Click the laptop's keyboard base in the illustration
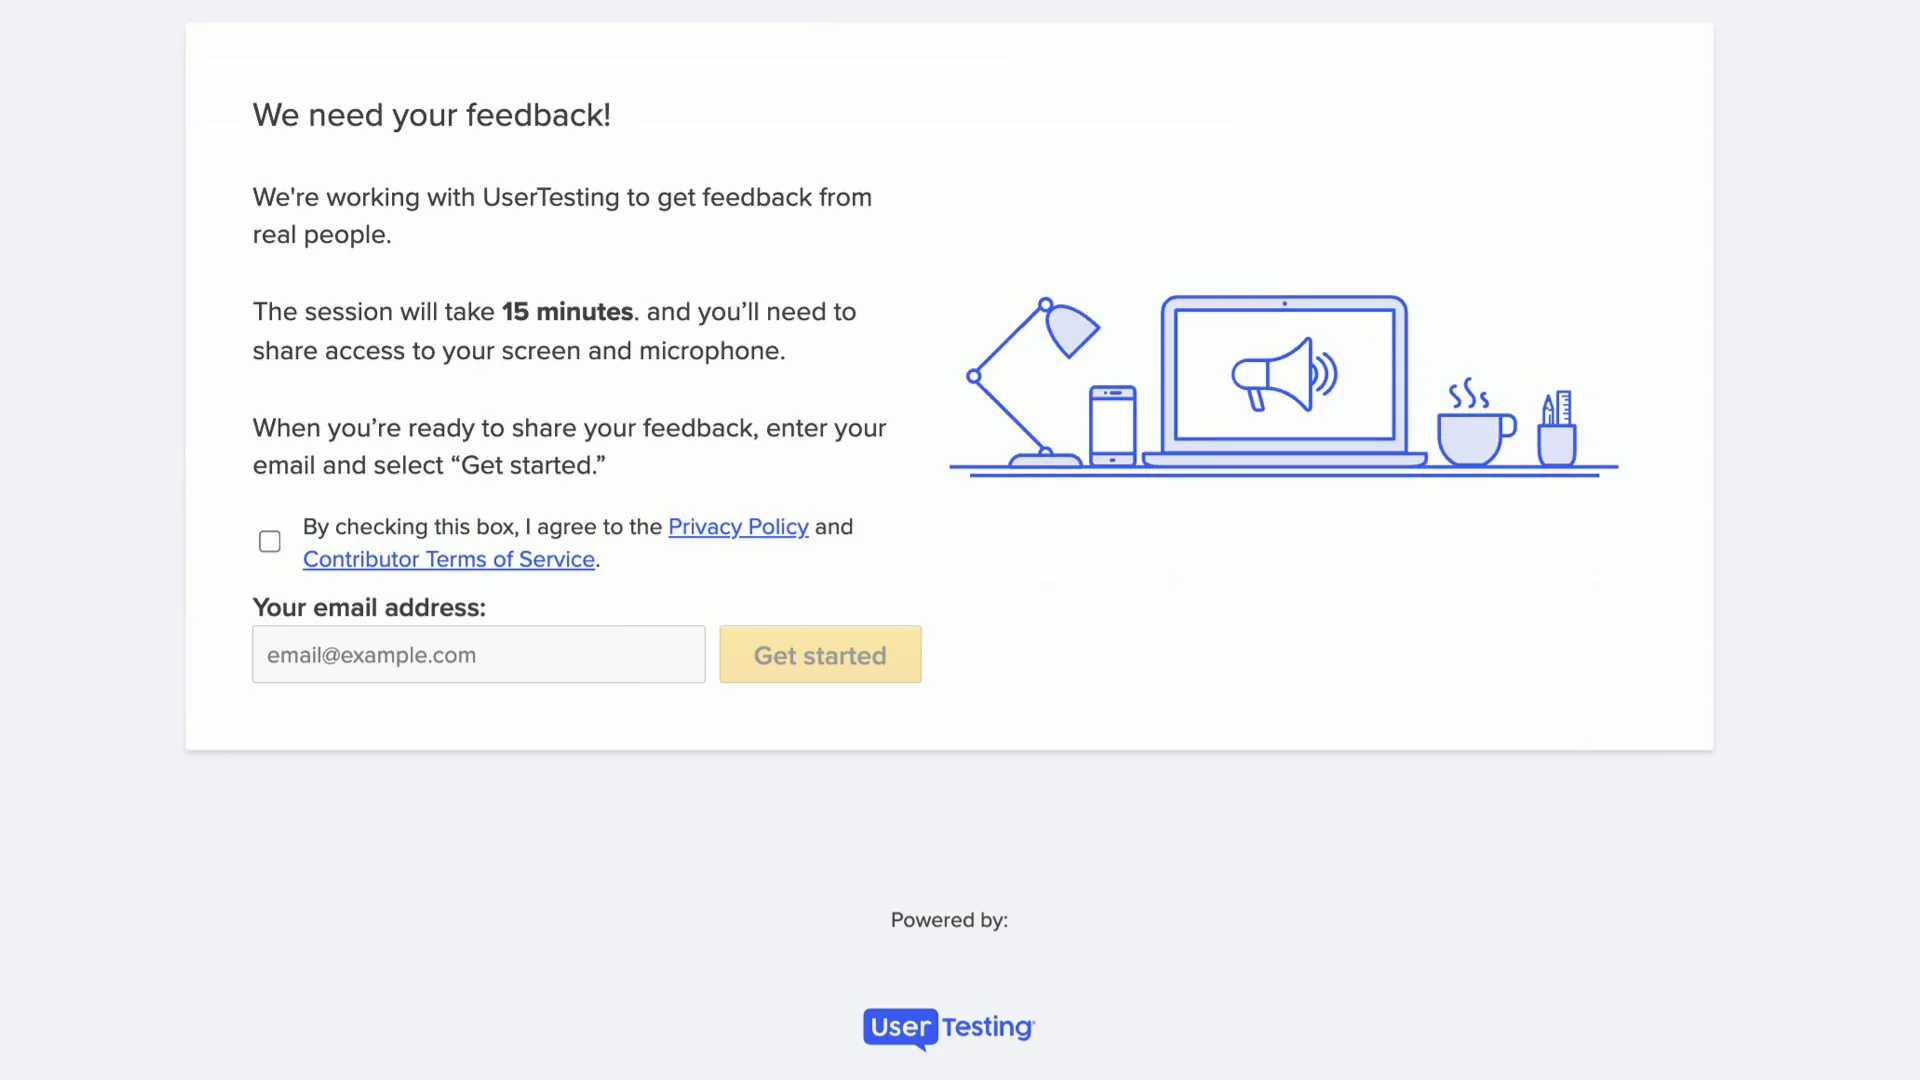This screenshot has width=1920, height=1080. (x=1284, y=460)
